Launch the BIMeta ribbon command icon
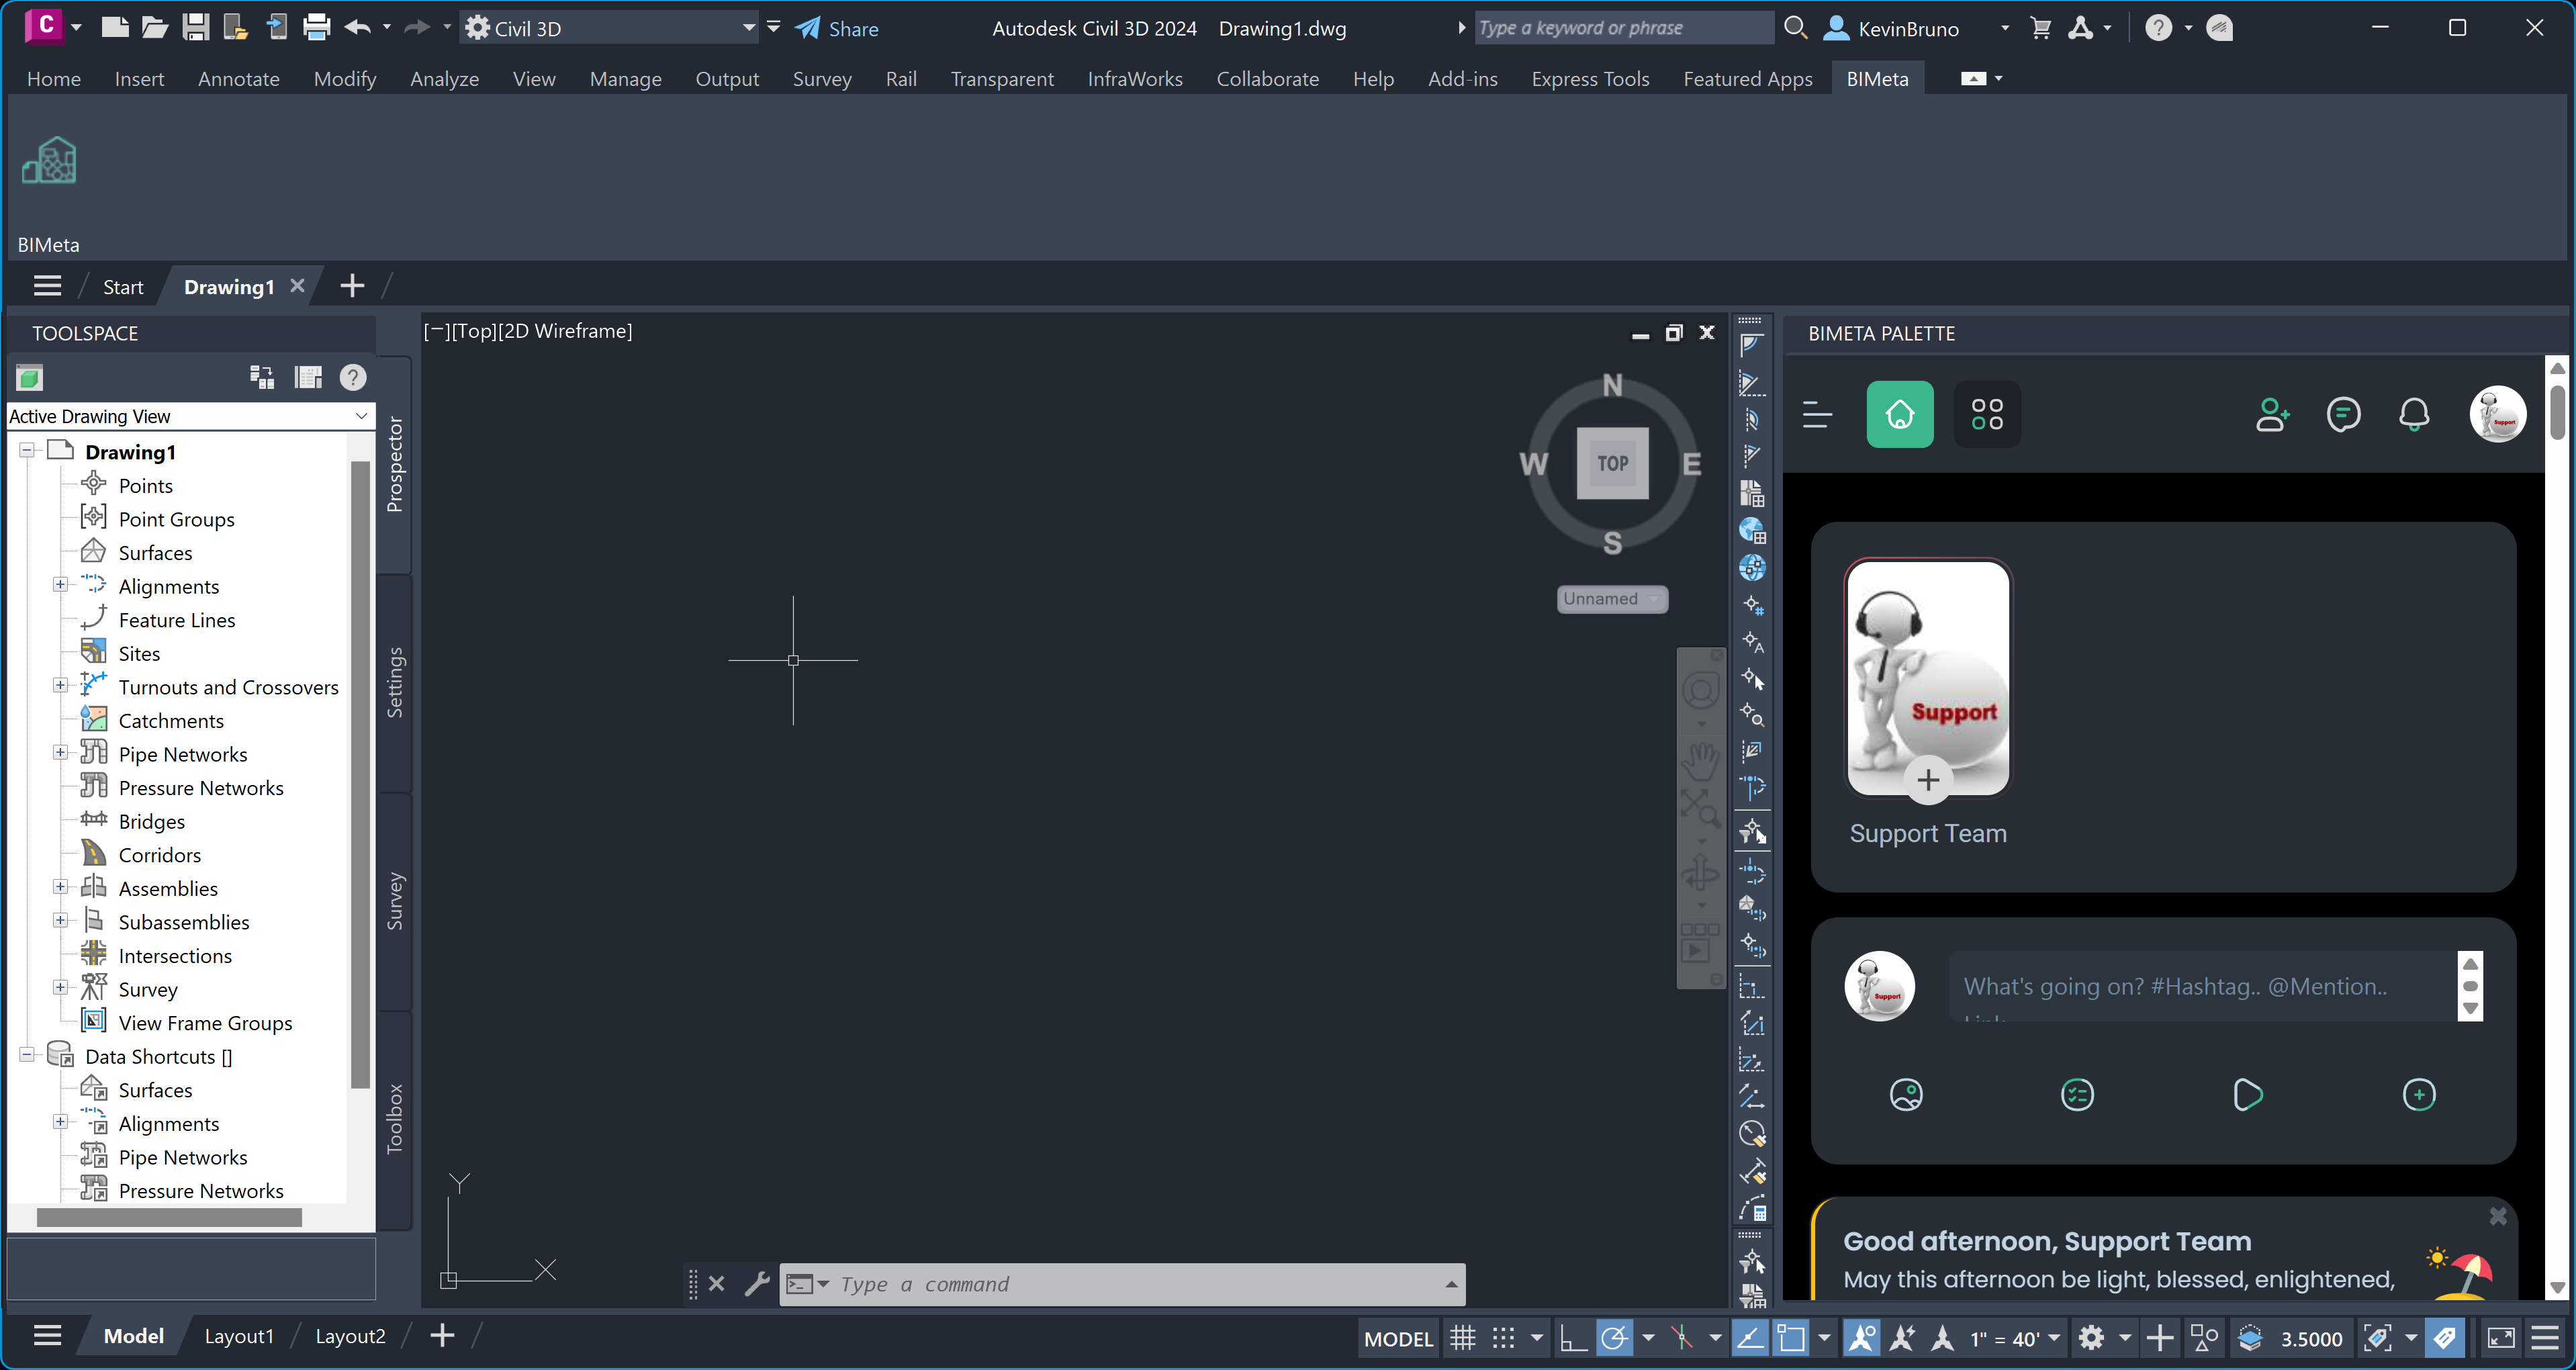This screenshot has width=2576, height=1370. pyautogui.click(x=49, y=161)
